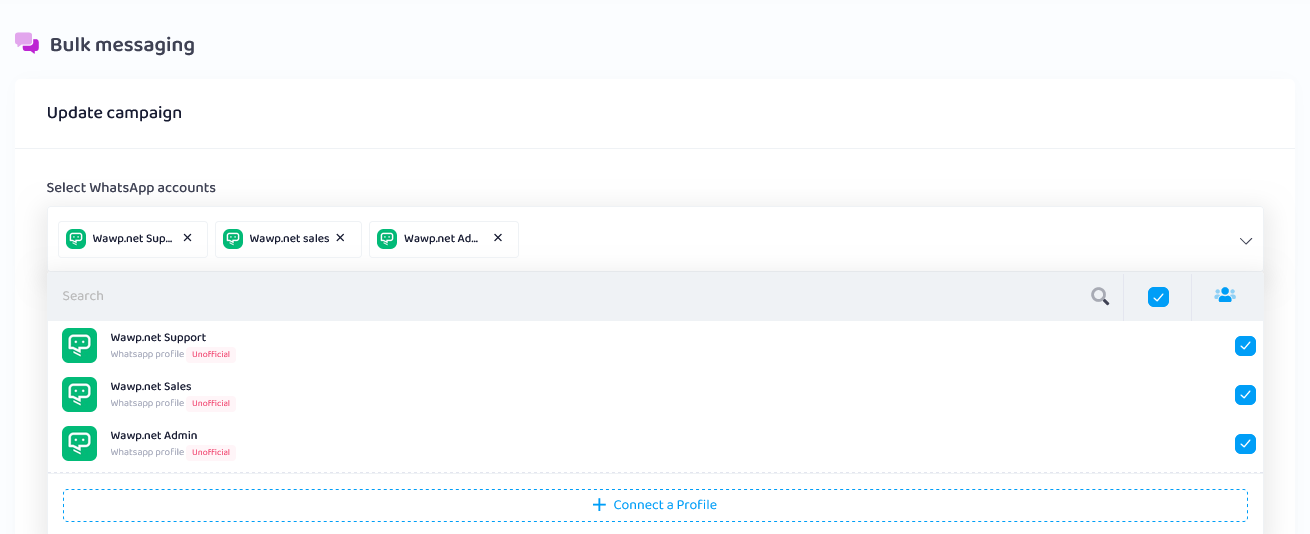
Task: Focus the account Search input field
Action: (x=560, y=296)
